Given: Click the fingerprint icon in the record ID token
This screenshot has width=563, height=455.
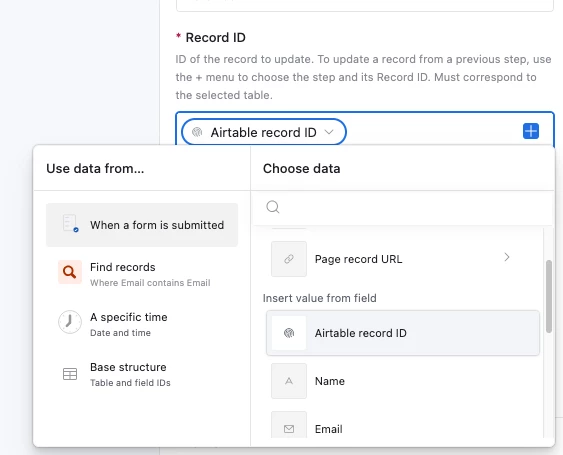Looking at the screenshot, I should pyautogui.click(x=197, y=132).
